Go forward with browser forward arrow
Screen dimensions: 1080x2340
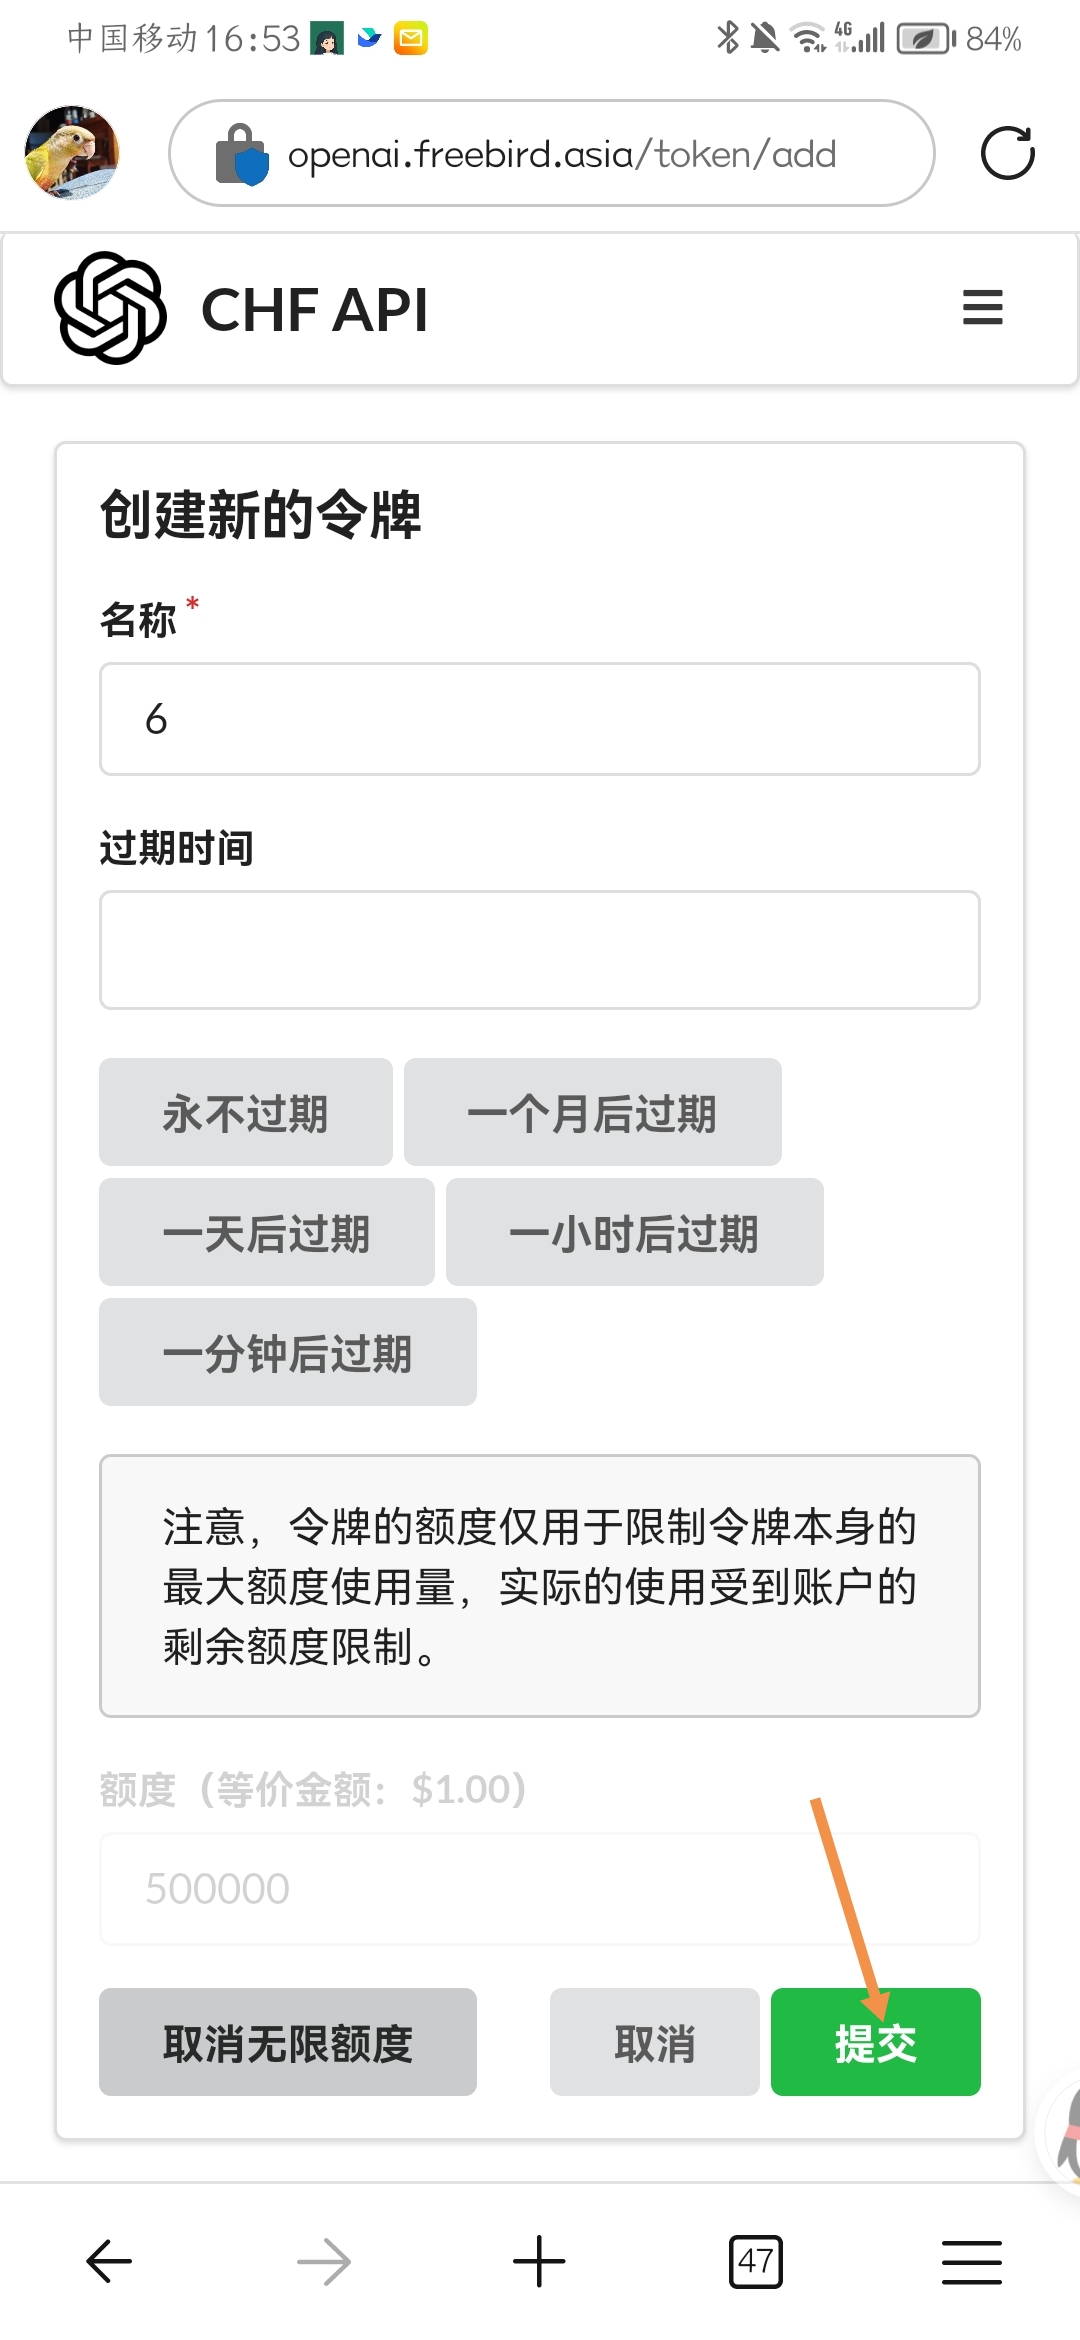click(x=324, y=2262)
